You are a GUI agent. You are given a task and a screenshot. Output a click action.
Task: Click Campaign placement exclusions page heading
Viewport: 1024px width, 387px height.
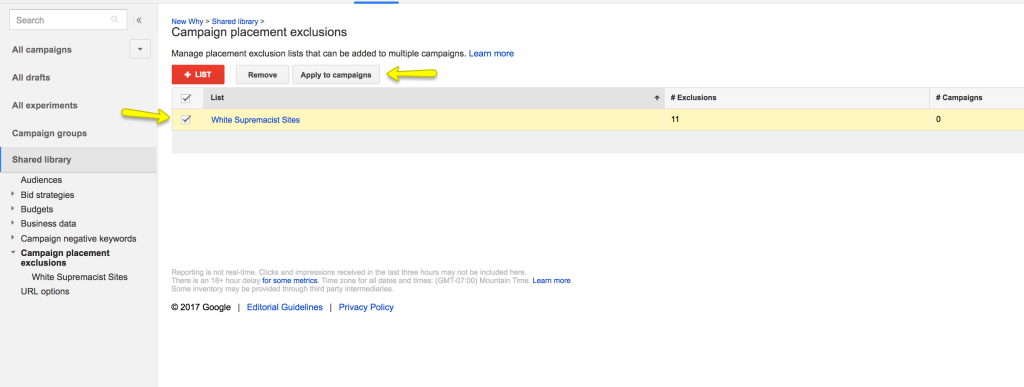(259, 32)
